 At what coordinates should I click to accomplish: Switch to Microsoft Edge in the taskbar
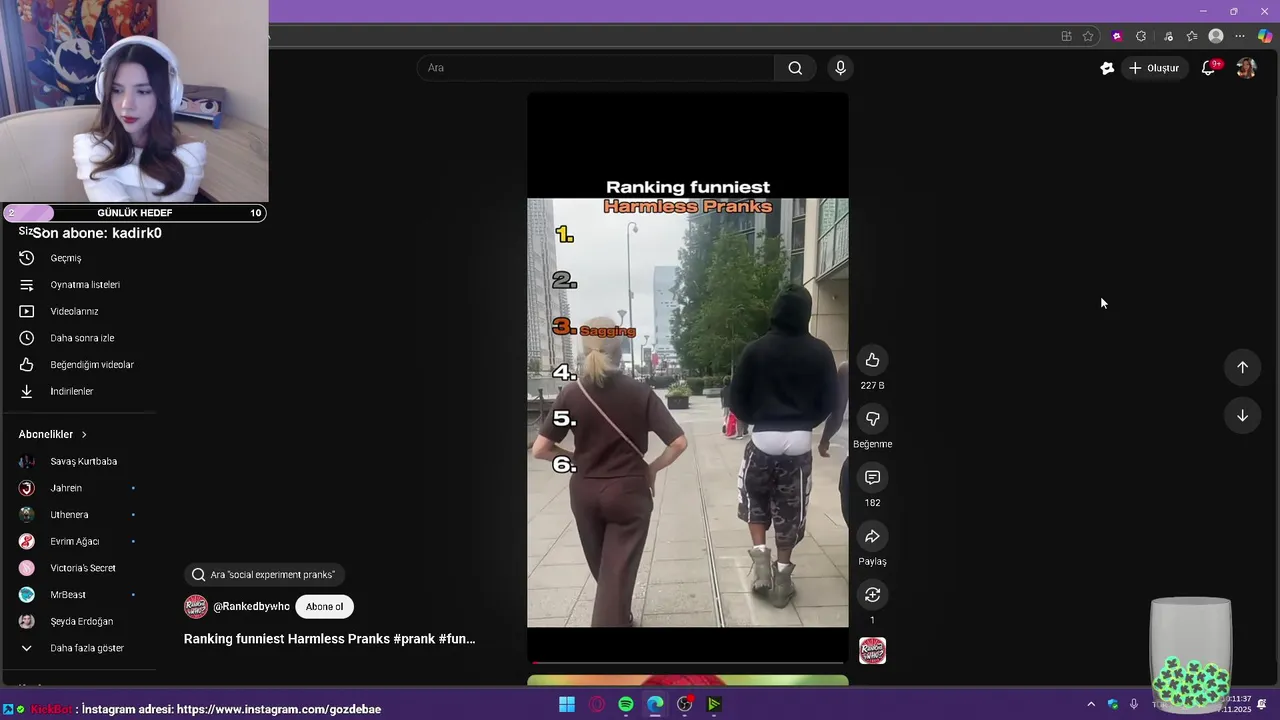tap(655, 704)
